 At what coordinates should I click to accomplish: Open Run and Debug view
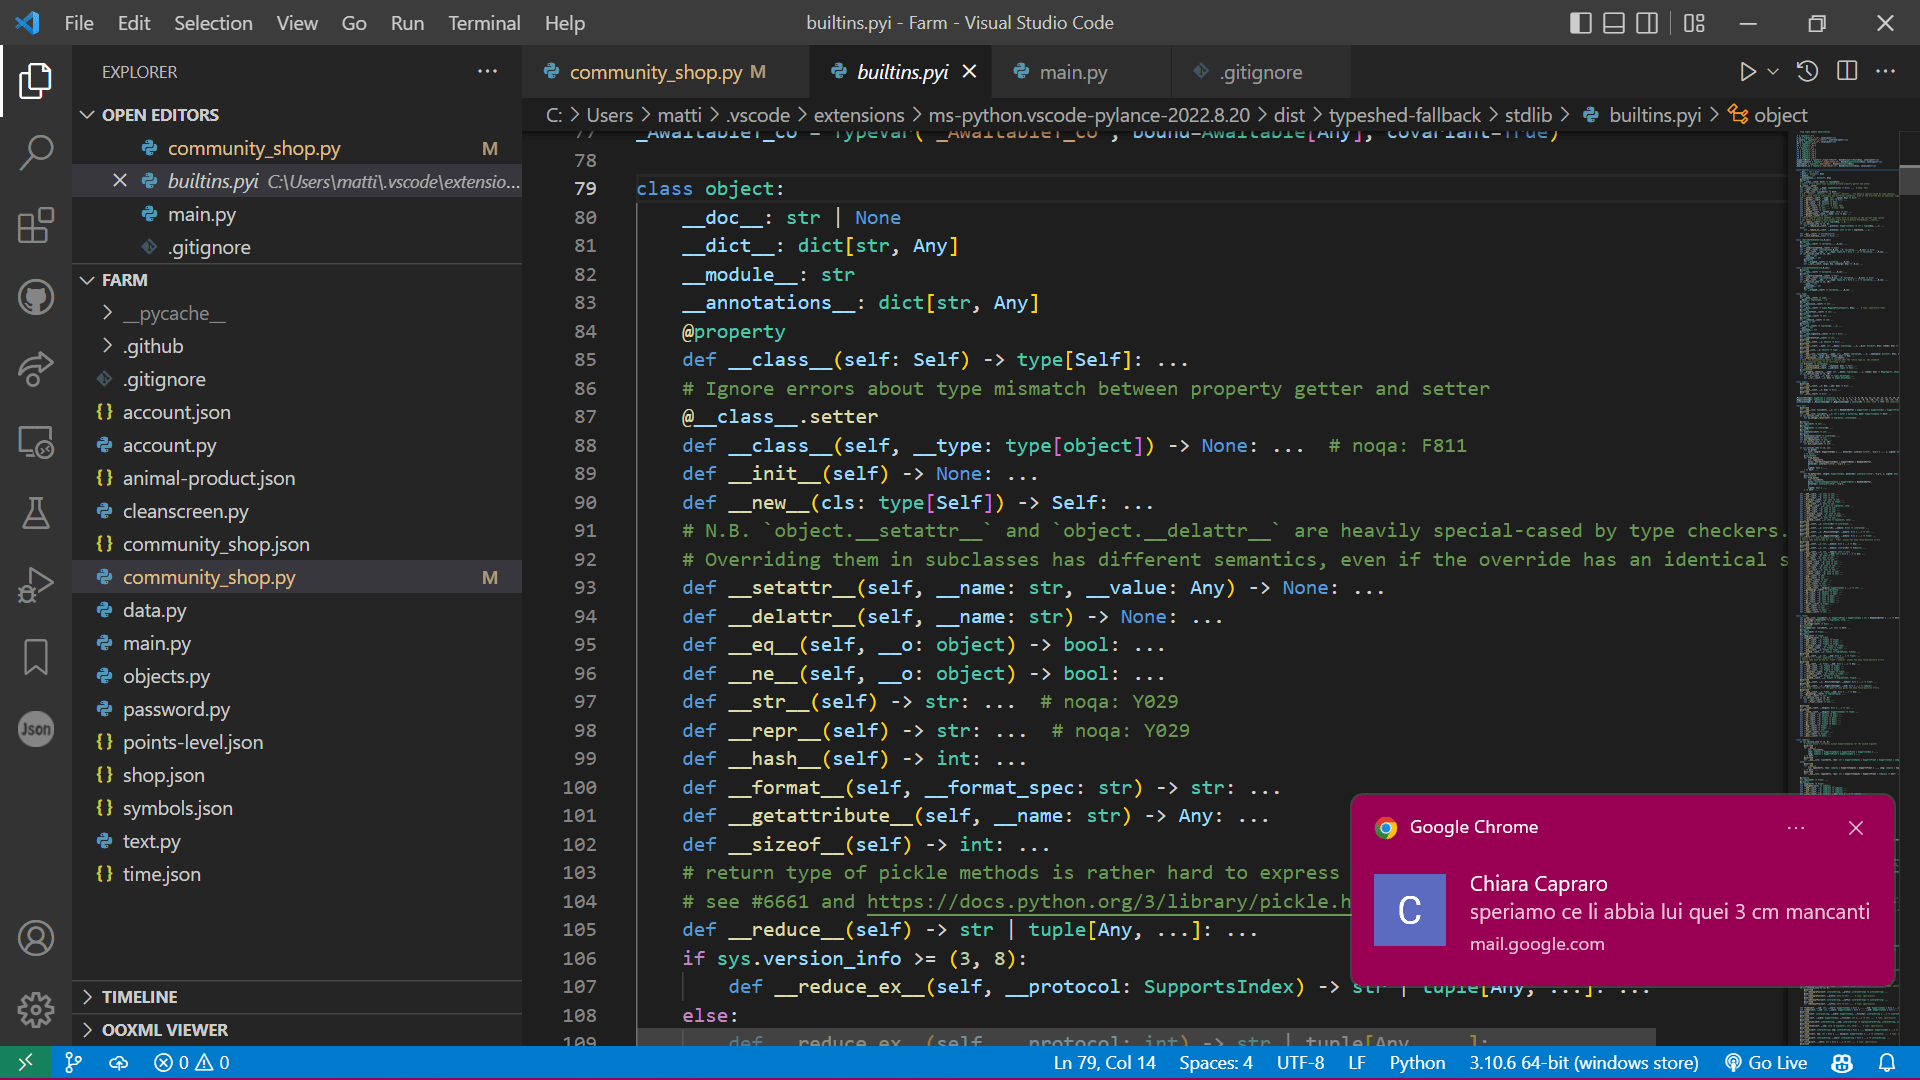(36, 586)
